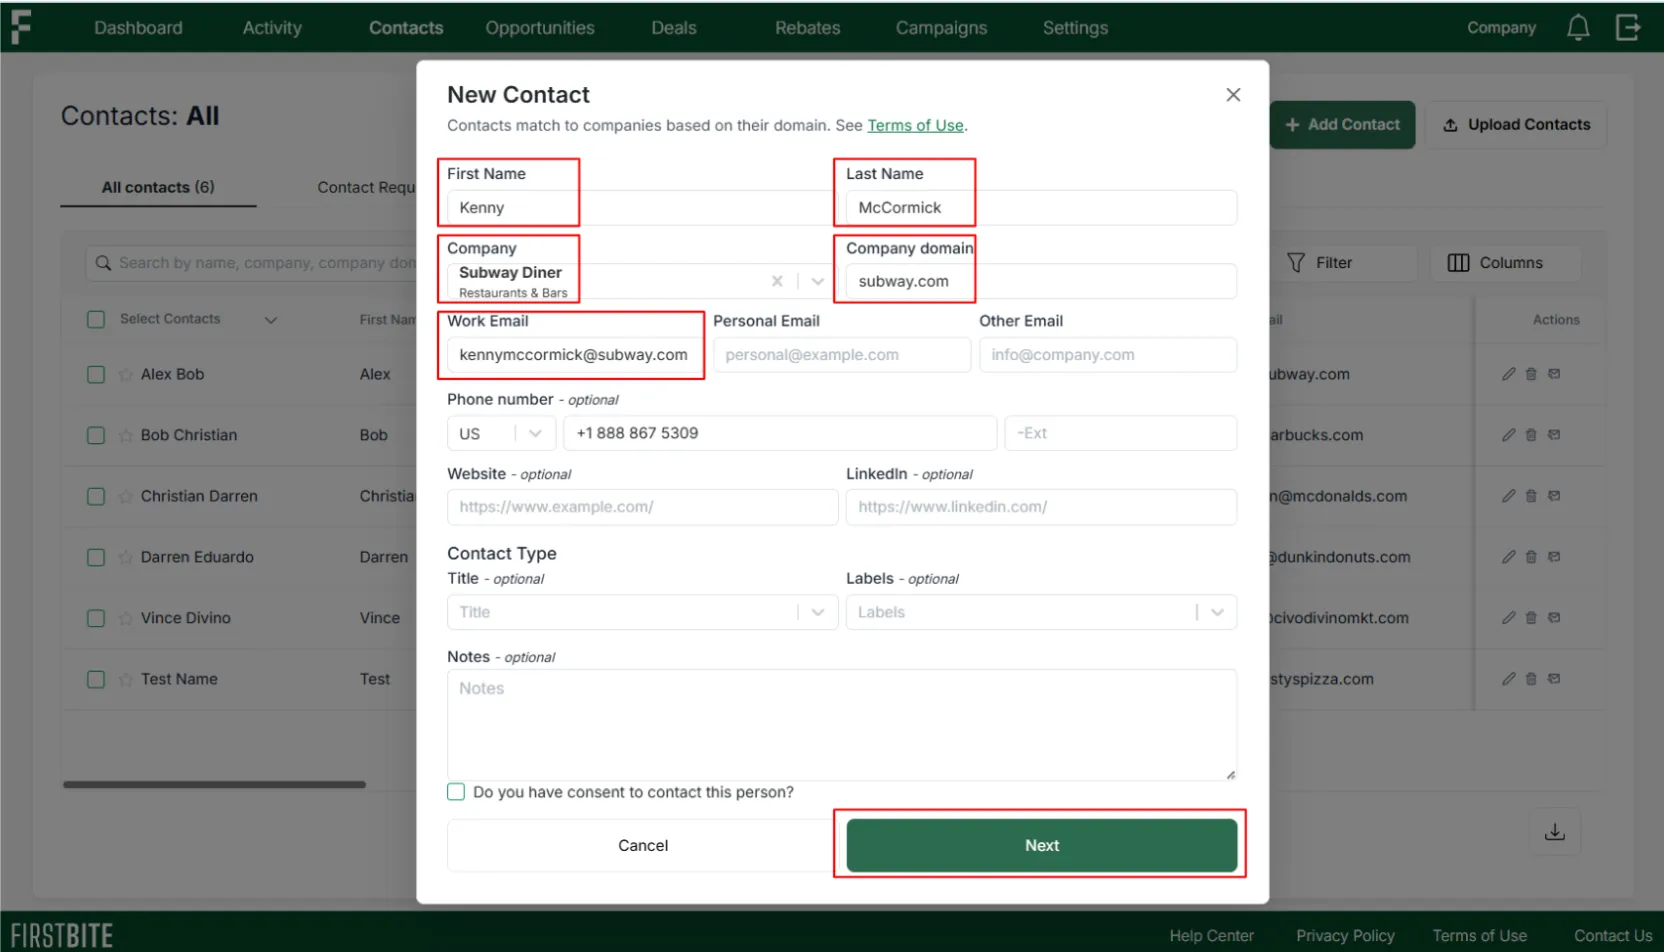Viewport: 1664px width, 952px height.
Task: Click the horizontal scrollbar under the contacts table
Action: click(x=214, y=785)
